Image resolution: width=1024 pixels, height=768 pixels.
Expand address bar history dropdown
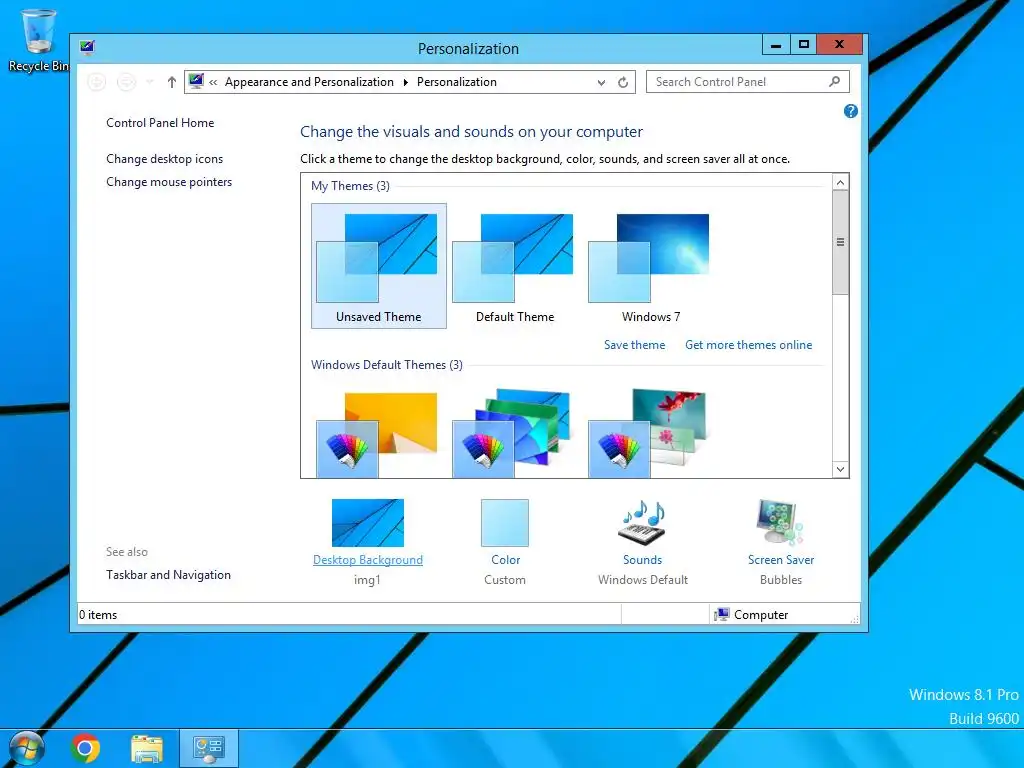point(601,82)
